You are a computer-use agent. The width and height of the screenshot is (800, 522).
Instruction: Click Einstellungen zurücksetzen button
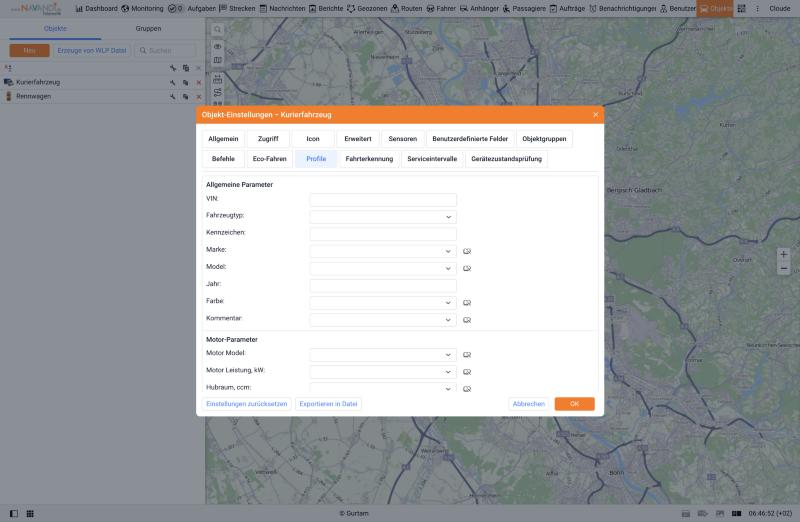coord(246,404)
